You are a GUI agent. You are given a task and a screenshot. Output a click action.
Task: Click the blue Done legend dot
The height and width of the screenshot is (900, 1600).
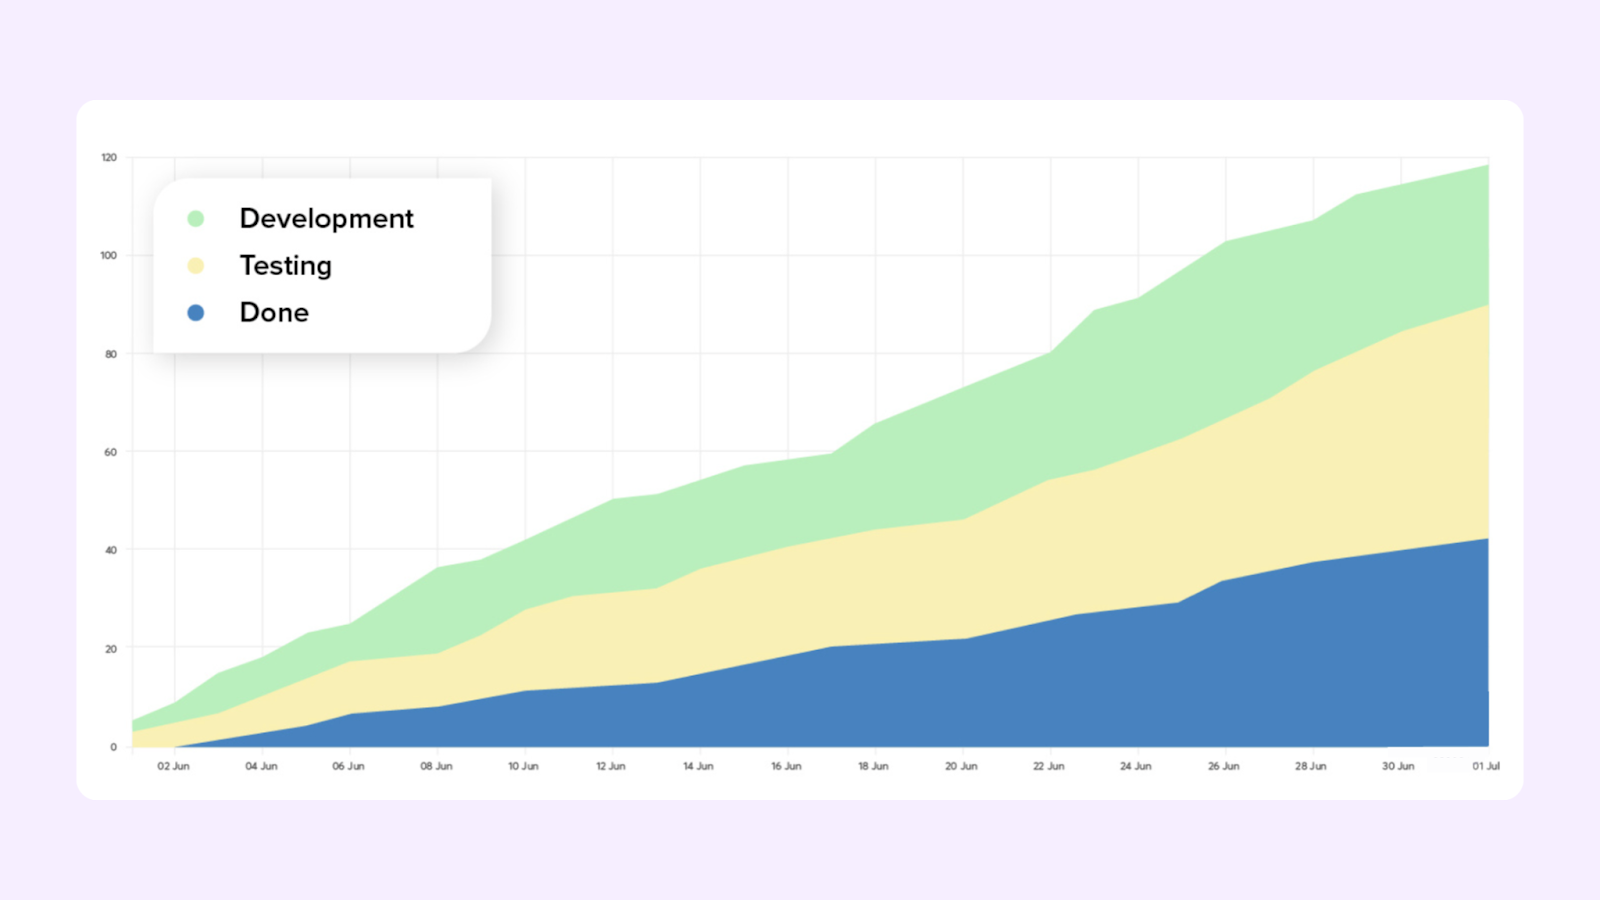click(196, 313)
